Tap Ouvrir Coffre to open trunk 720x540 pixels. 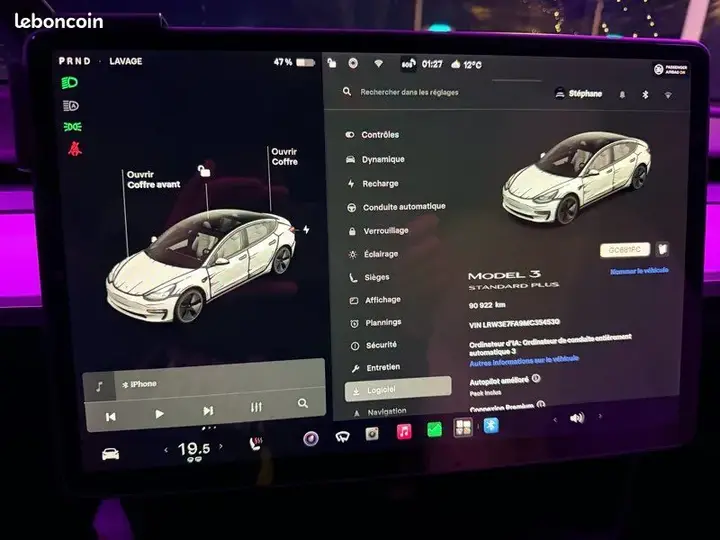(284, 157)
